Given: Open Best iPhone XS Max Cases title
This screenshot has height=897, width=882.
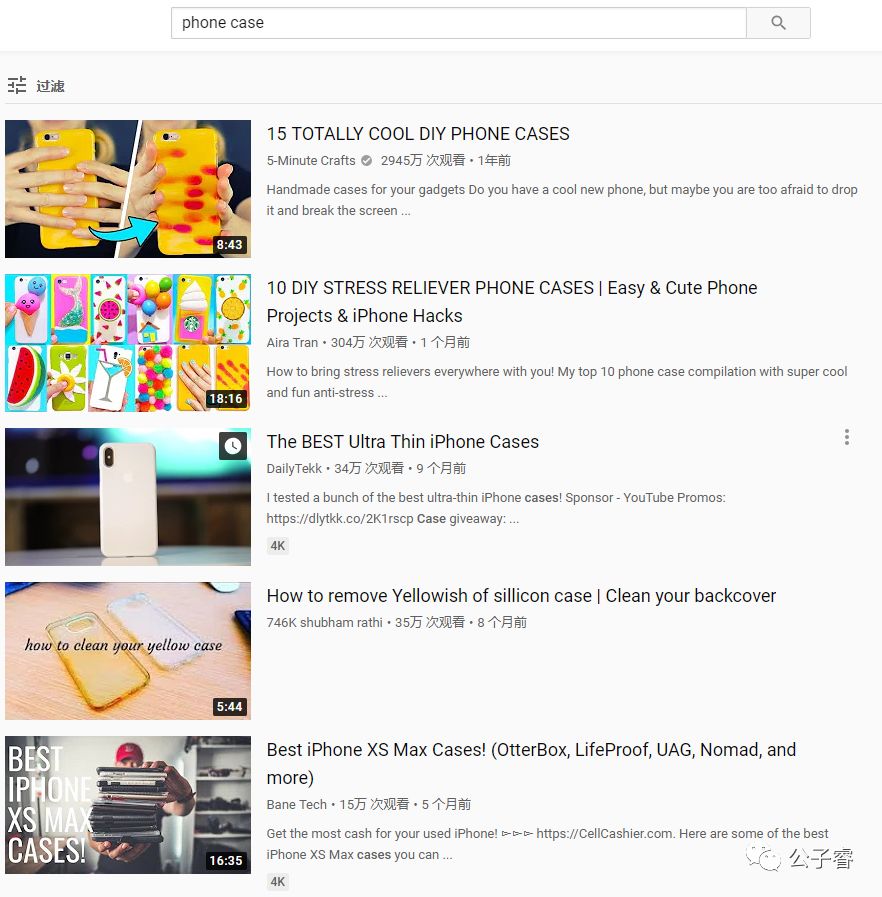Looking at the screenshot, I should [x=531, y=764].
